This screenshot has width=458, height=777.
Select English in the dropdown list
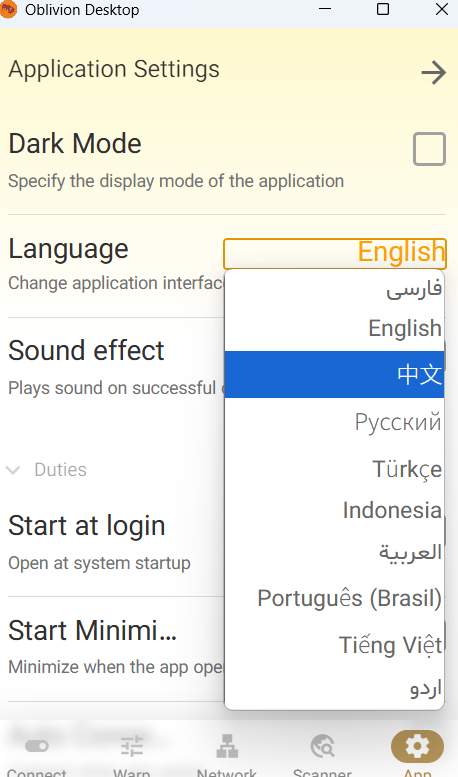334,328
